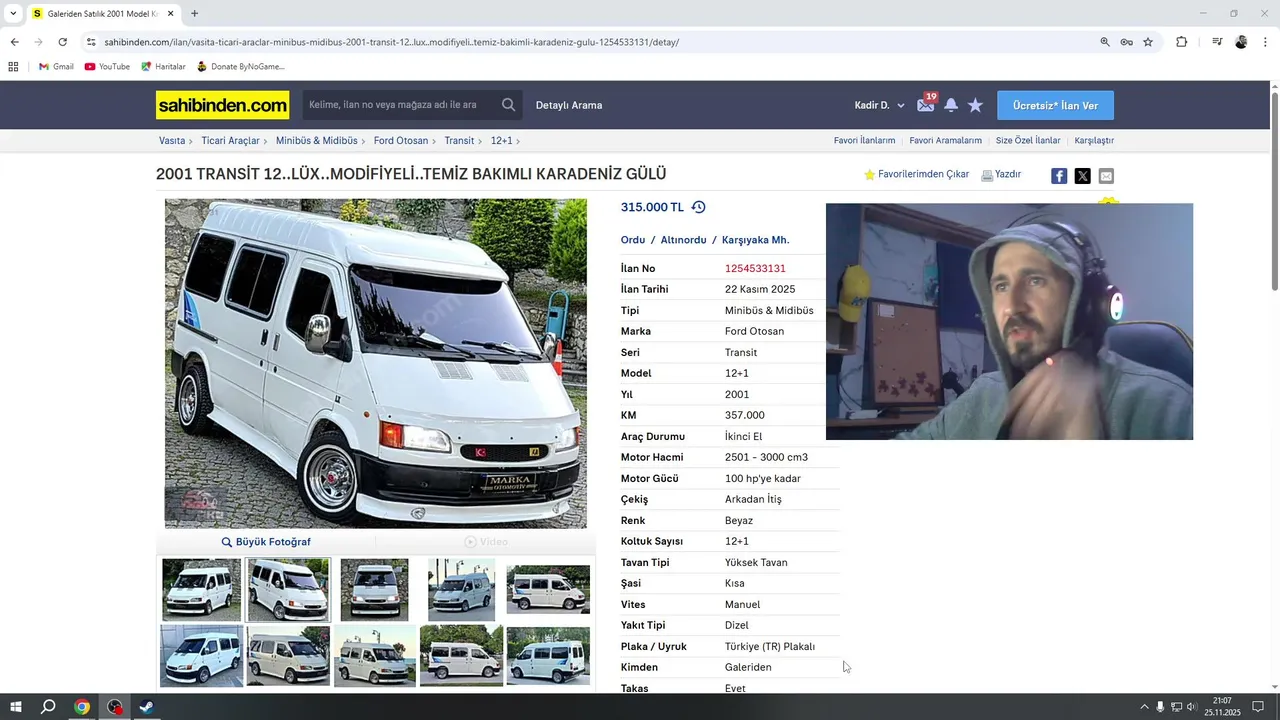Select the third top-row thumbnail
The height and width of the screenshot is (720, 1280).
point(374,590)
